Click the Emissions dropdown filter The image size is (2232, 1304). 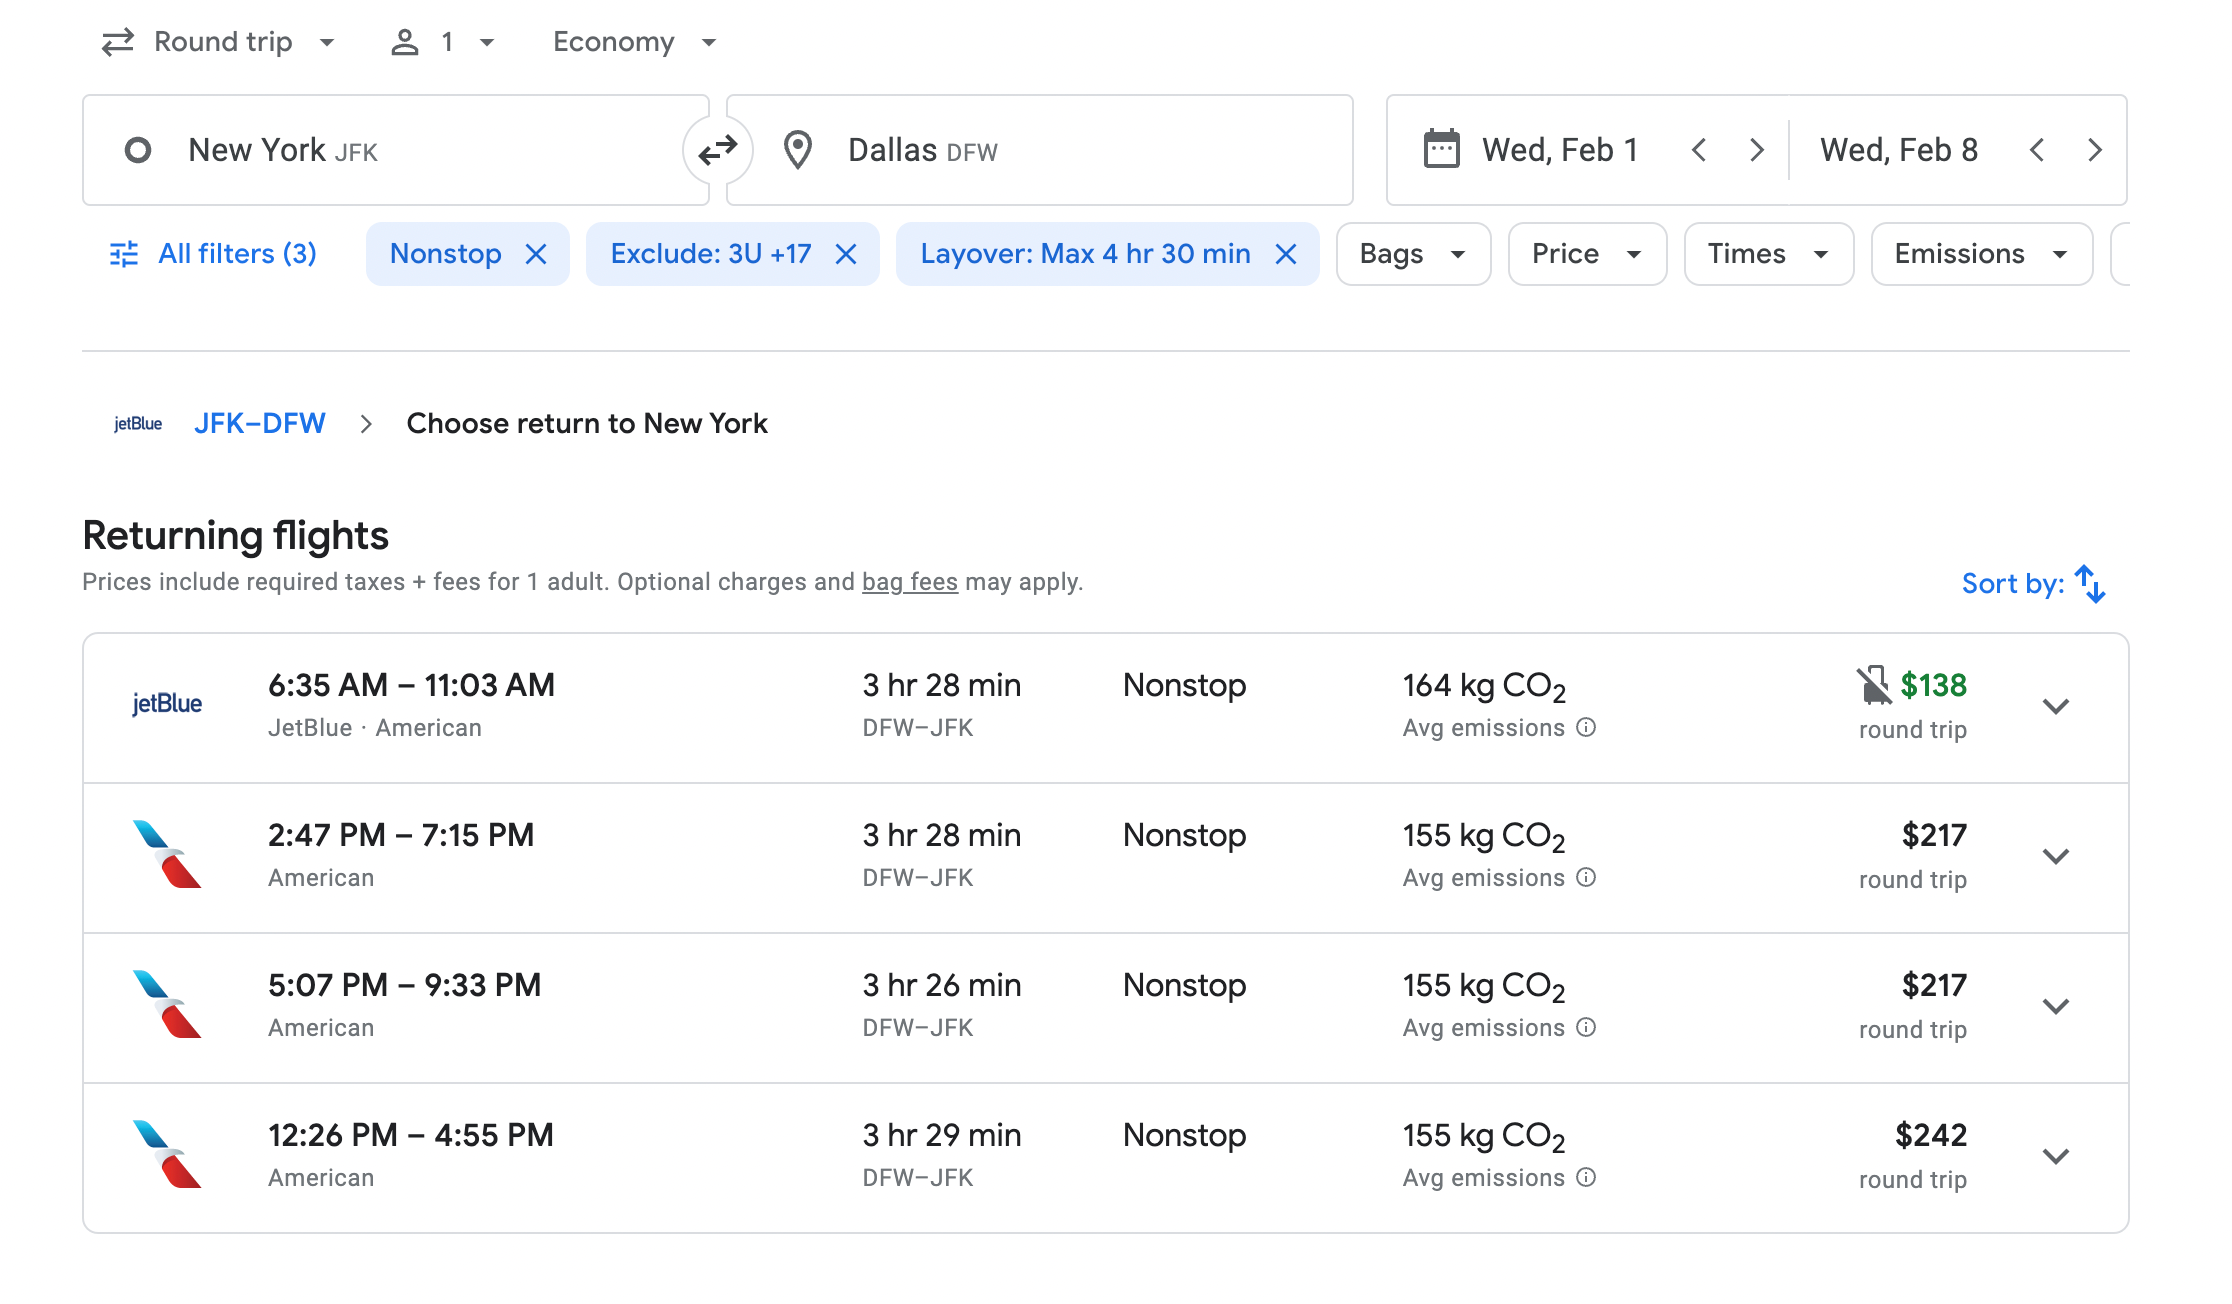[x=1979, y=253]
